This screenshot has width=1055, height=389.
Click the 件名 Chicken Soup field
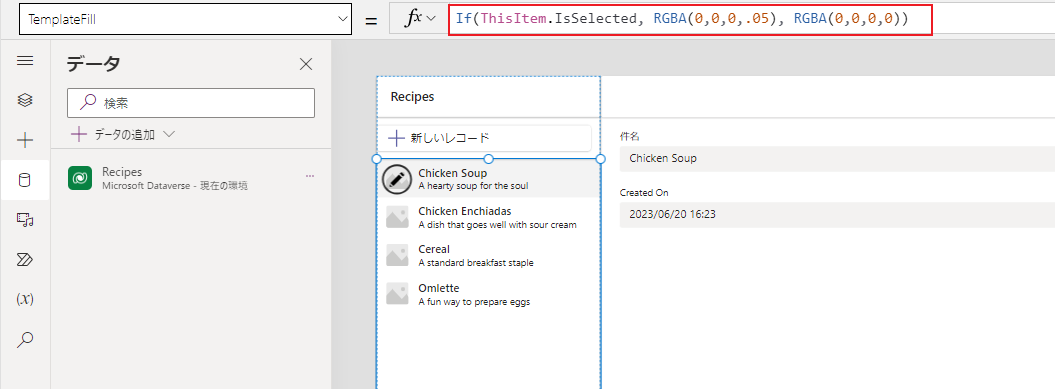[x=837, y=159]
